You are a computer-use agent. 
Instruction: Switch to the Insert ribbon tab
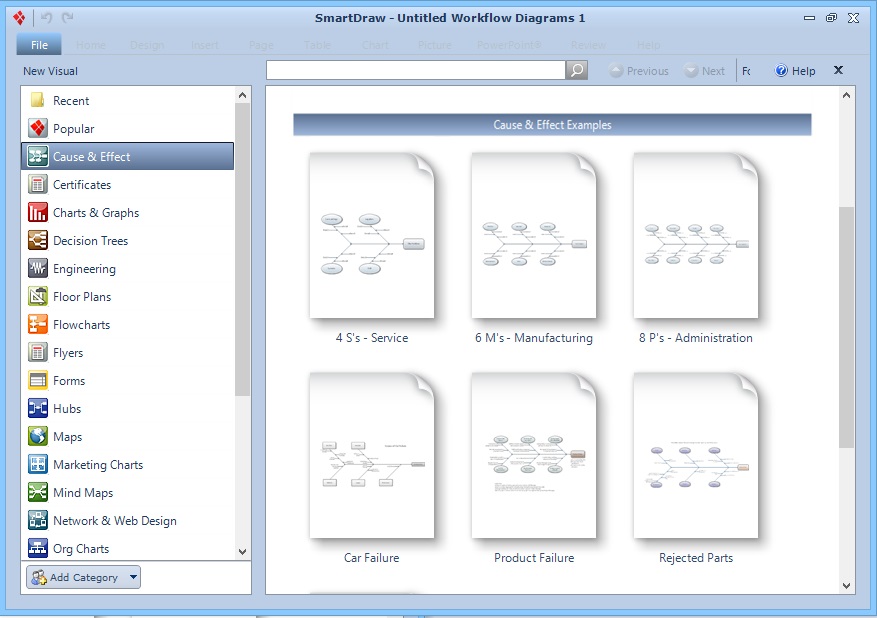(x=205, y=45)
